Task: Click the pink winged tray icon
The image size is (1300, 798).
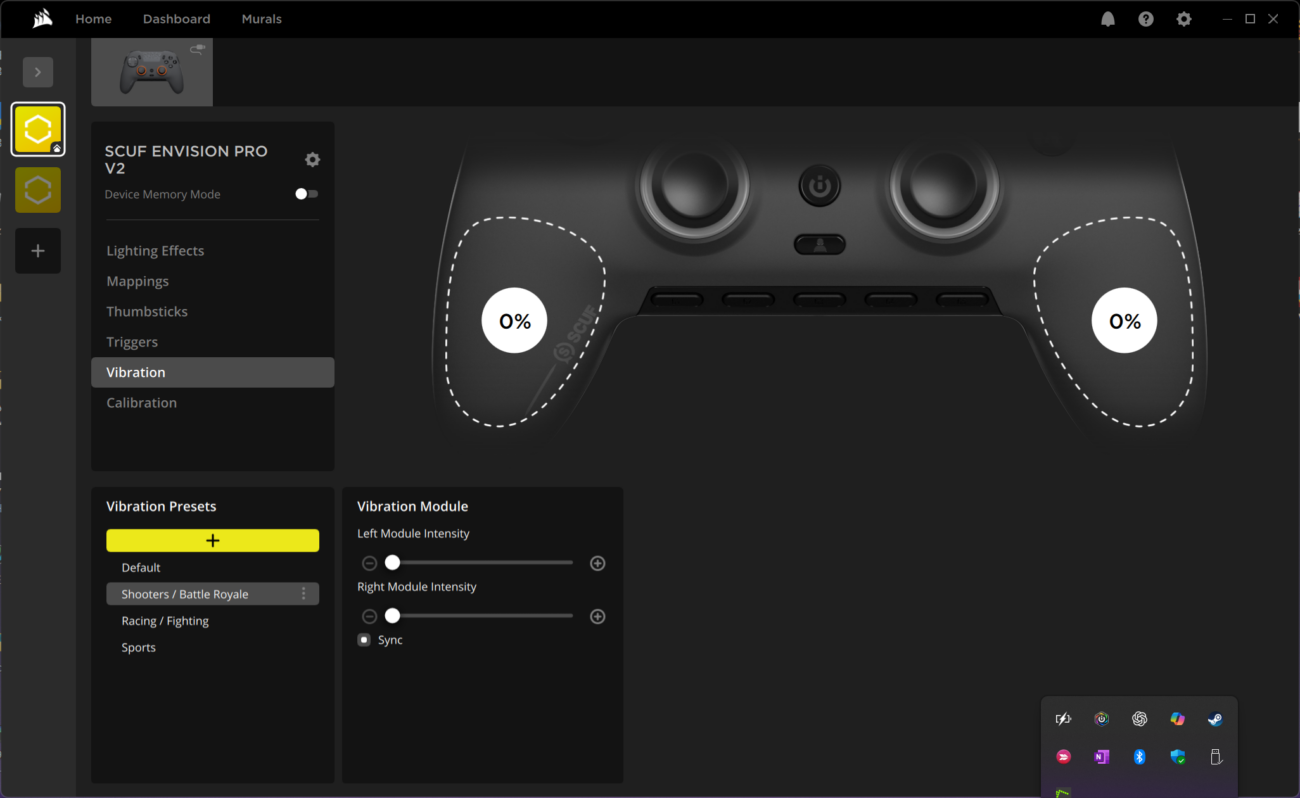Action: coord(1063,757)
